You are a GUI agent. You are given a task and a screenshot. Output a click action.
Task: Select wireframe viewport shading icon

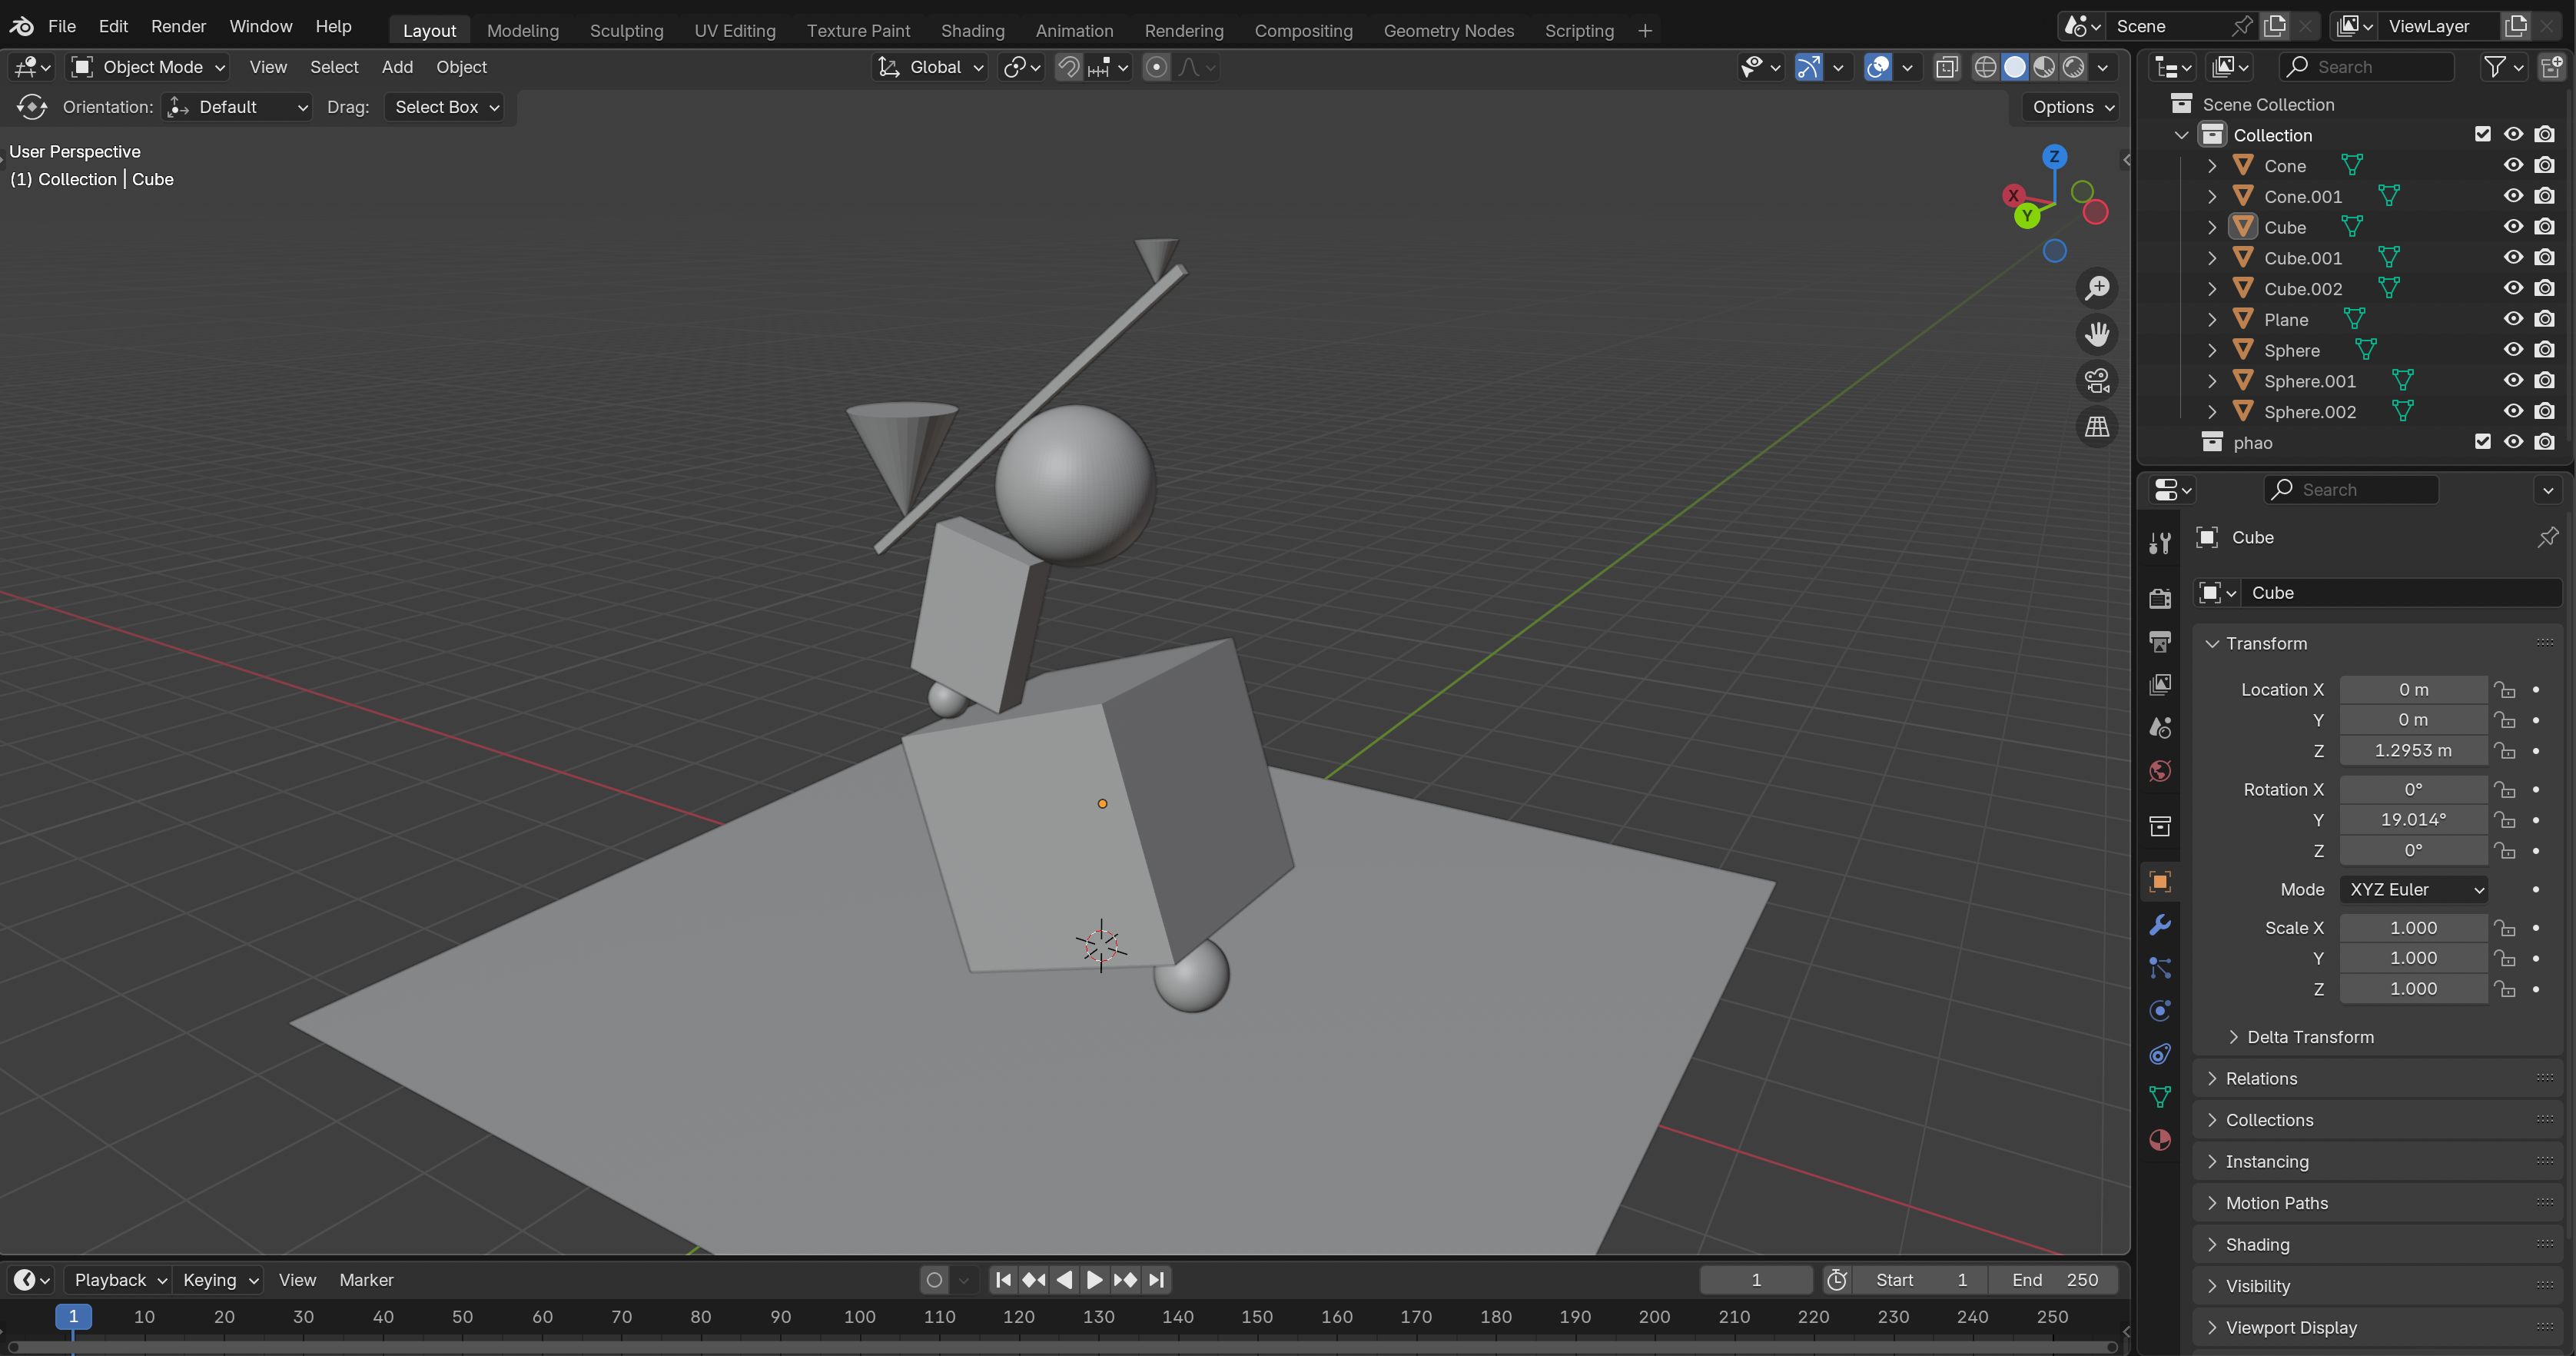[x=1986, y=67]
